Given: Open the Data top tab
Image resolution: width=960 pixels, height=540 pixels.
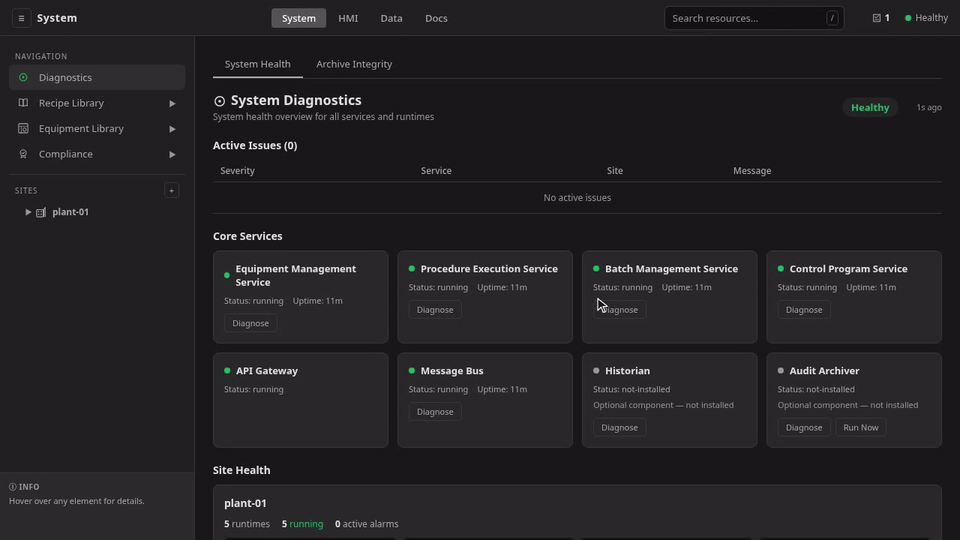Looking at the screenshot, I should click(x=391, y=18).
